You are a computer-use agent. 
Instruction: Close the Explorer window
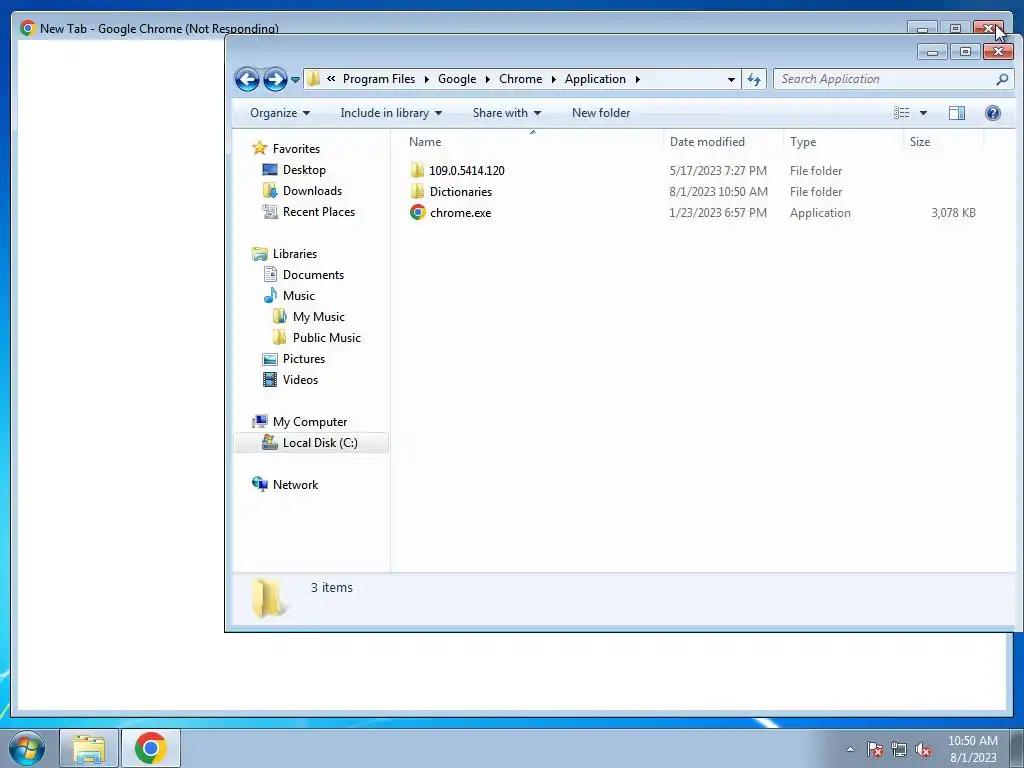tap(998, 52)
